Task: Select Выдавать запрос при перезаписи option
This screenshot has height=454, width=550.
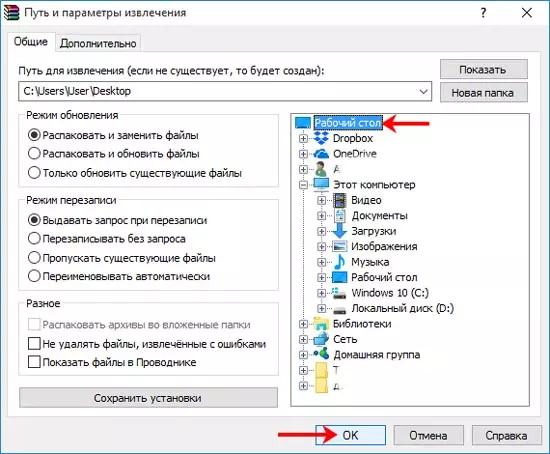Action: pos(117,220)
